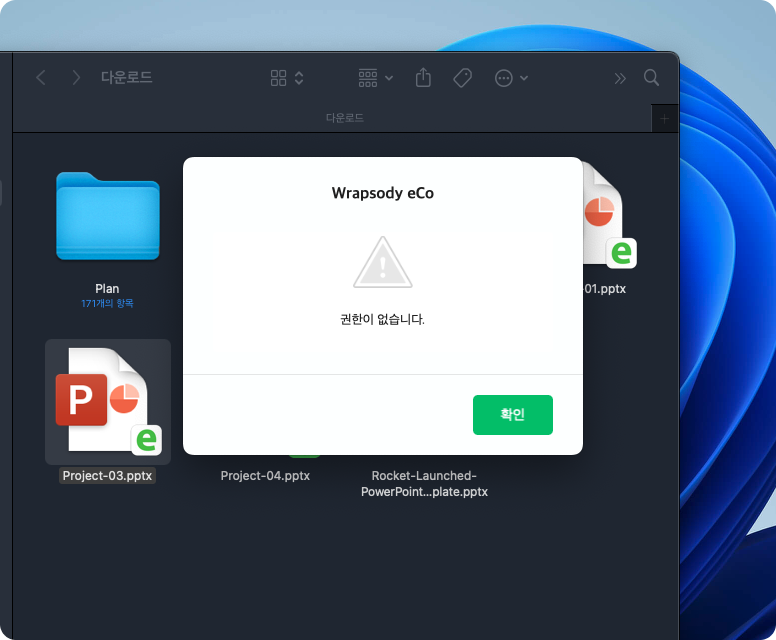Click the Project-04.pptx file name
This screenshot has height=640, width=776.
(x=265, y=476)
